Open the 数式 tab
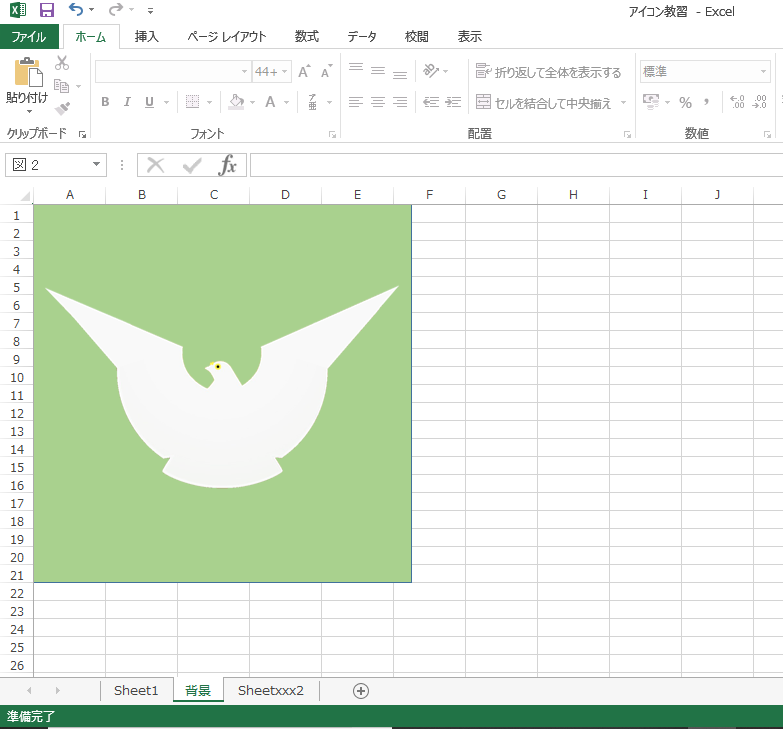Screen dimensions: 783x729 307,36
